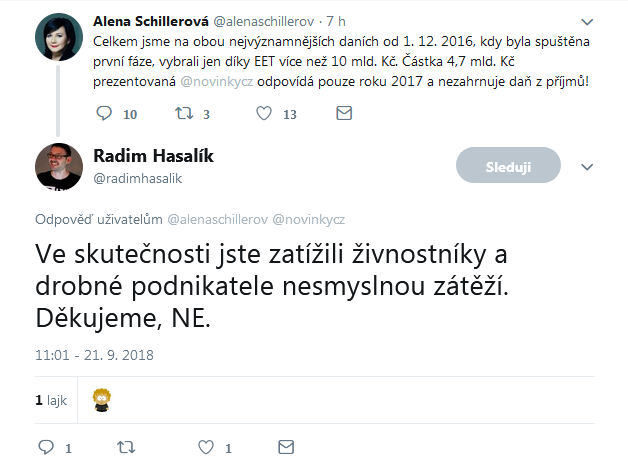Image resolution: width=628 pixels, height=467 pixels.
Task: Open the tweet timestamp 11:01 - 21. 9. 2018
Action: [94, 354]
